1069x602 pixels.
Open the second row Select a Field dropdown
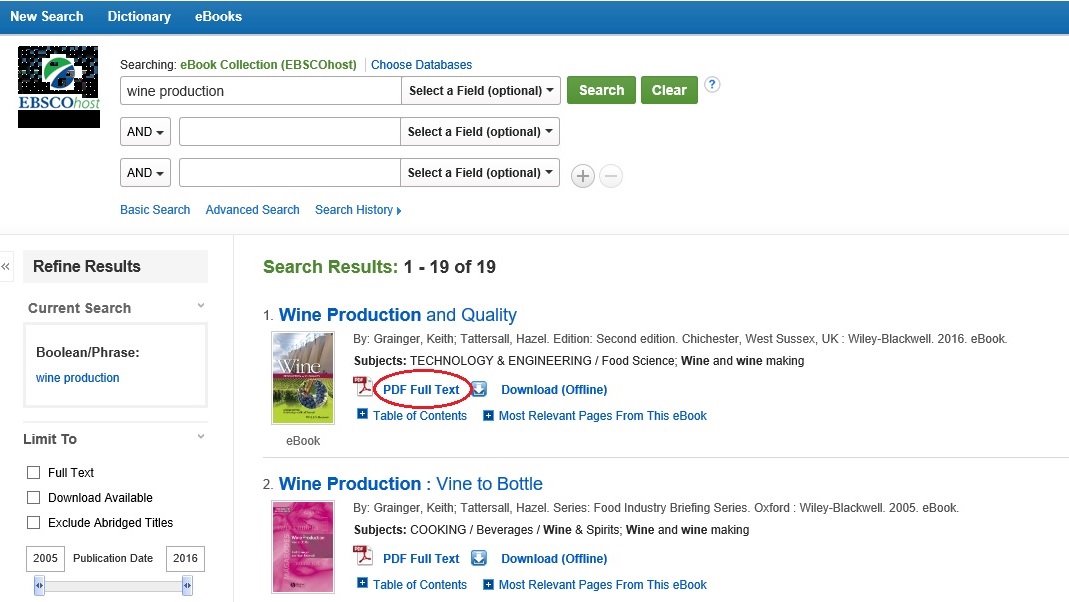tap(480, 132)
